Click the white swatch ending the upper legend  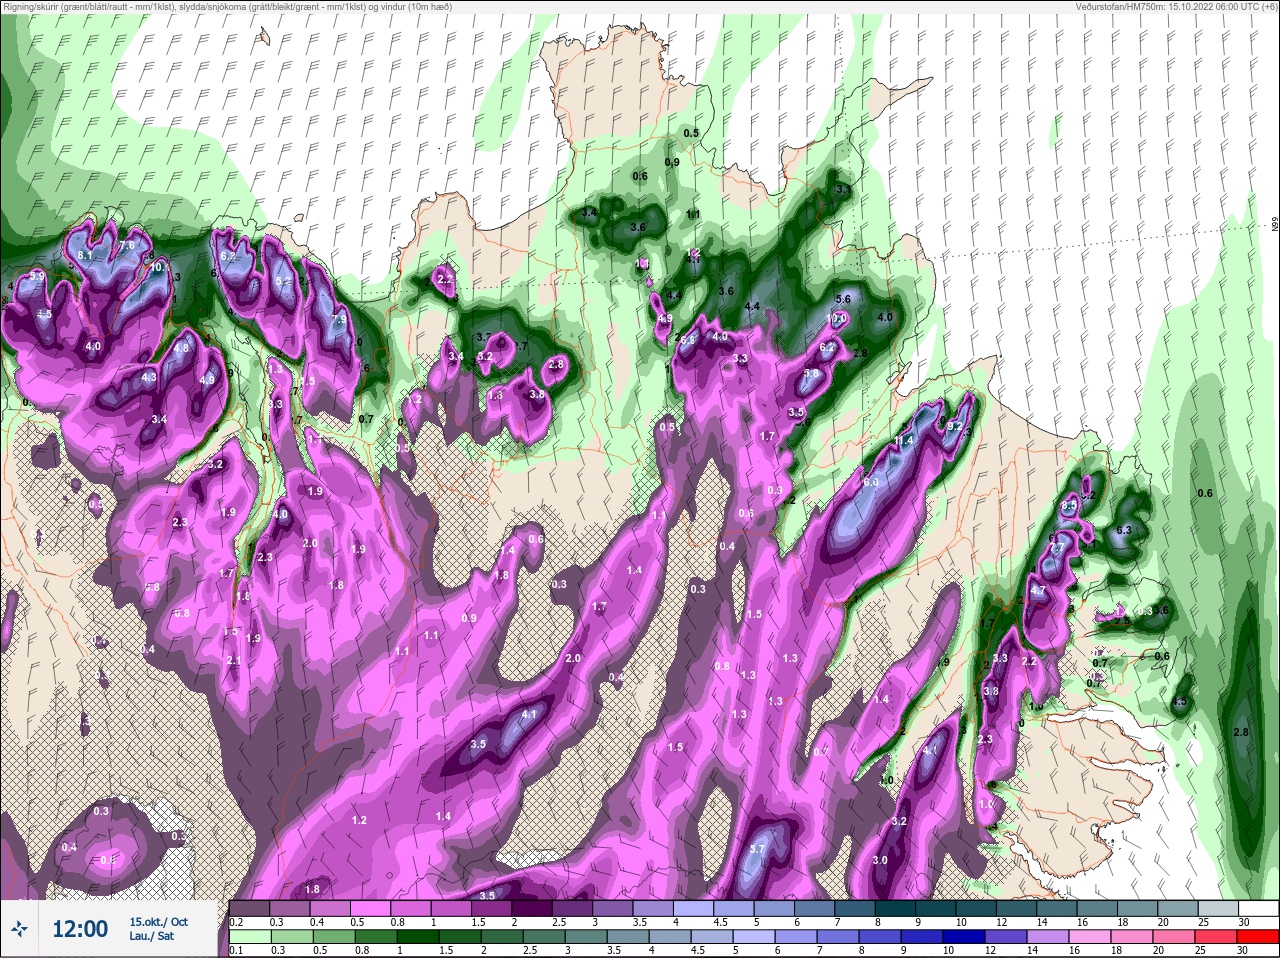tap(1258, 908)
